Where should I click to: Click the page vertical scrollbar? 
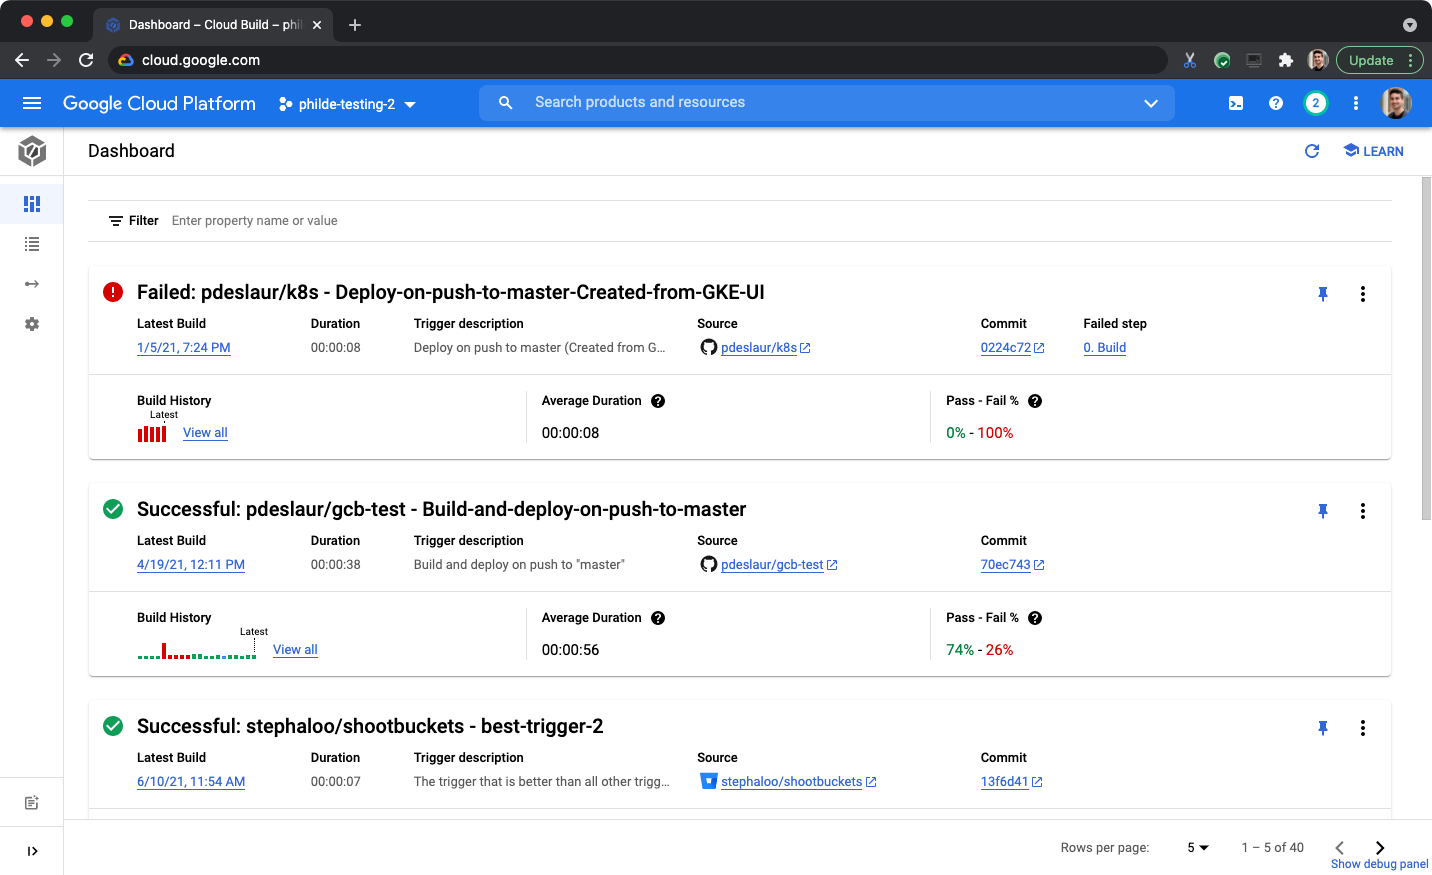[x=1426, y=348]
